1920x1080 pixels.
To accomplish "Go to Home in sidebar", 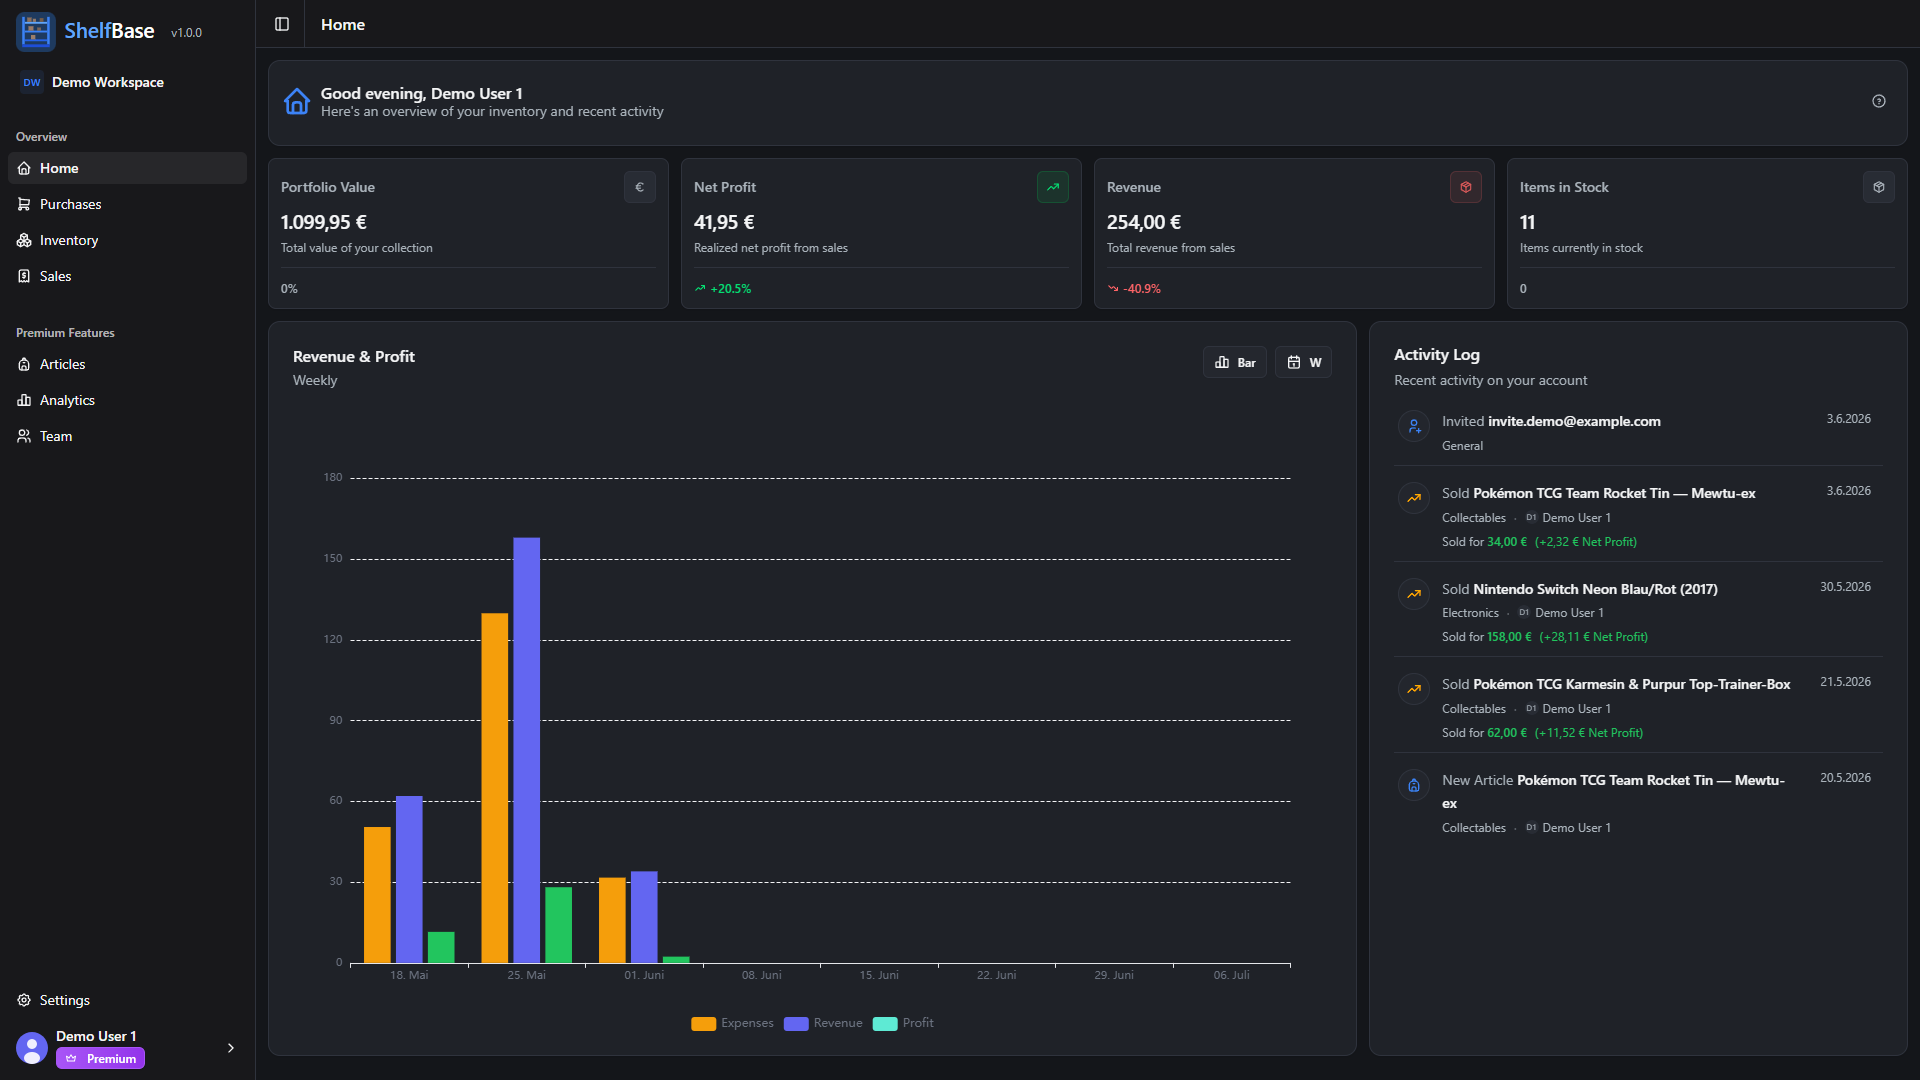I will pos(127,168).
